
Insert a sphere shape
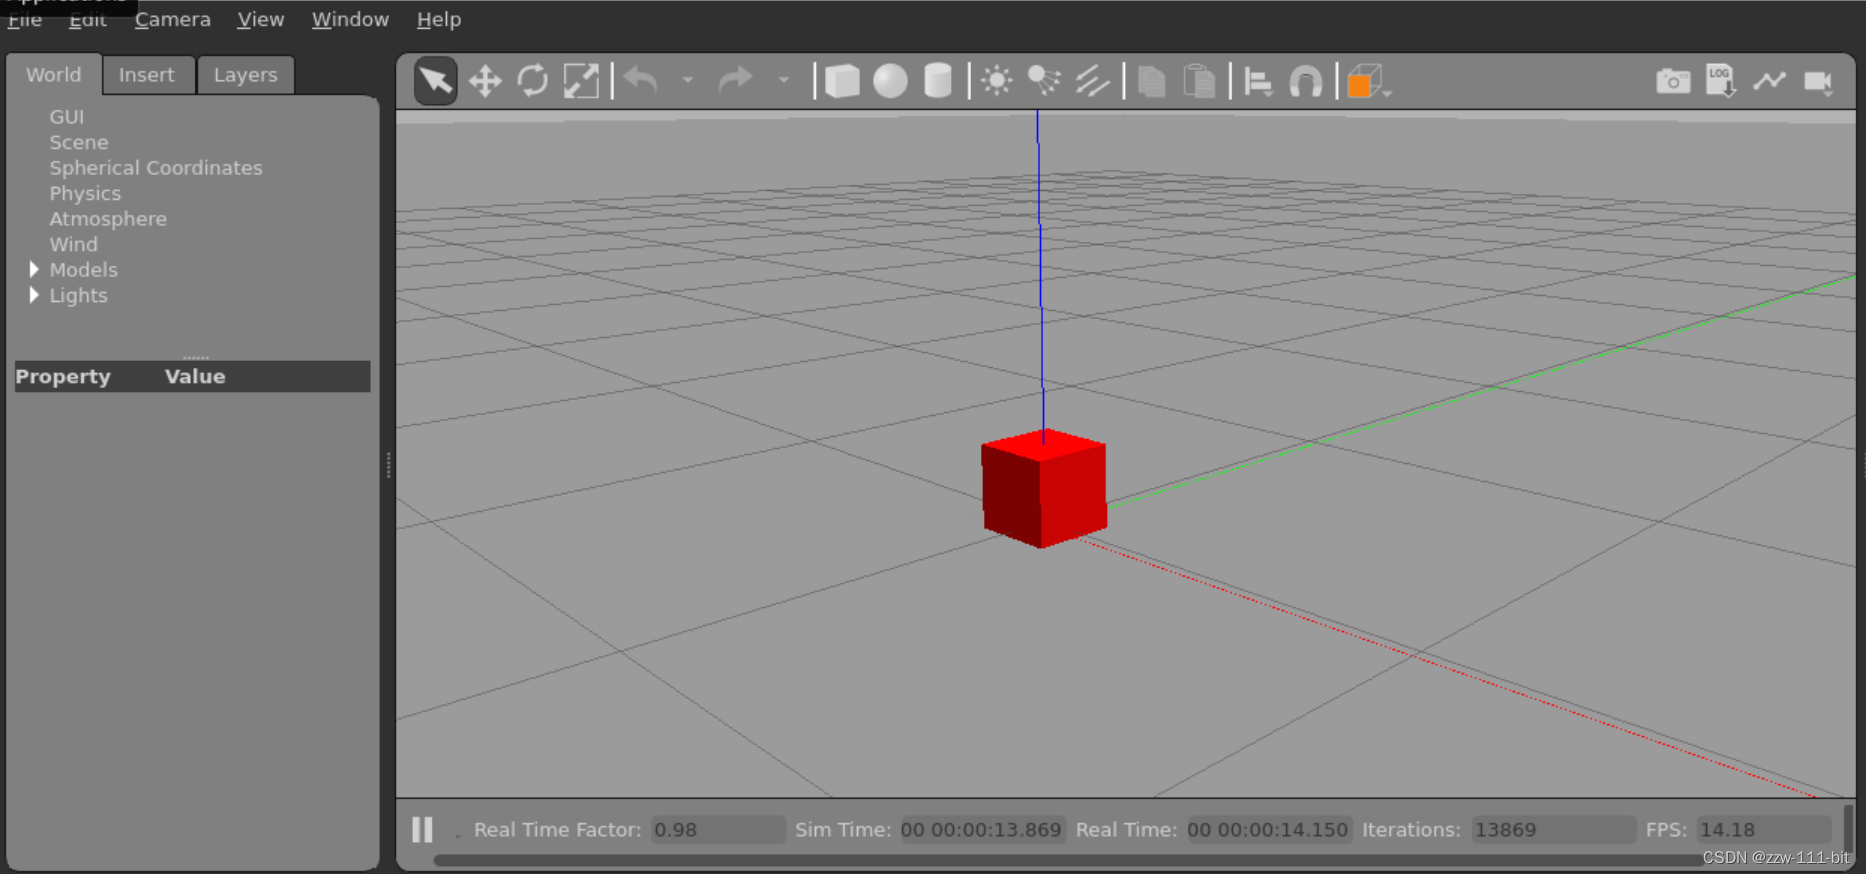[890, 81]
